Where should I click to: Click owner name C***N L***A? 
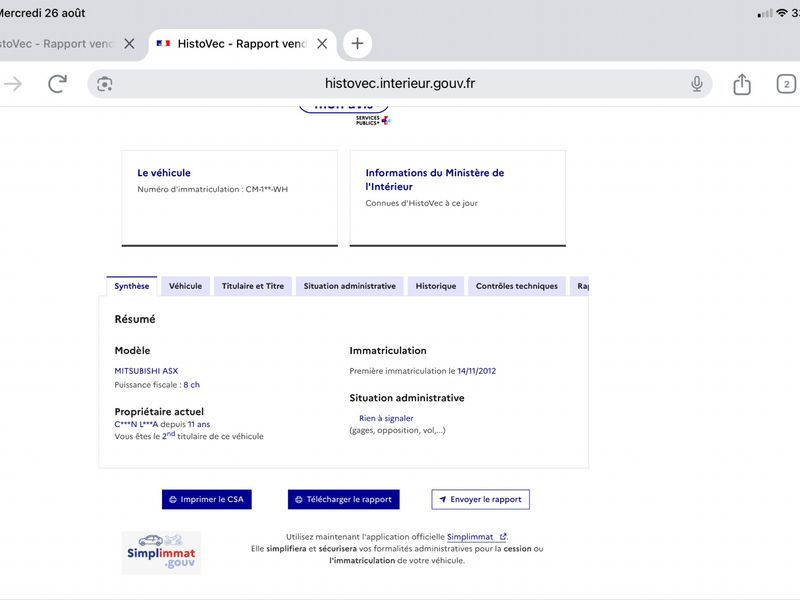tap(136, 424)
